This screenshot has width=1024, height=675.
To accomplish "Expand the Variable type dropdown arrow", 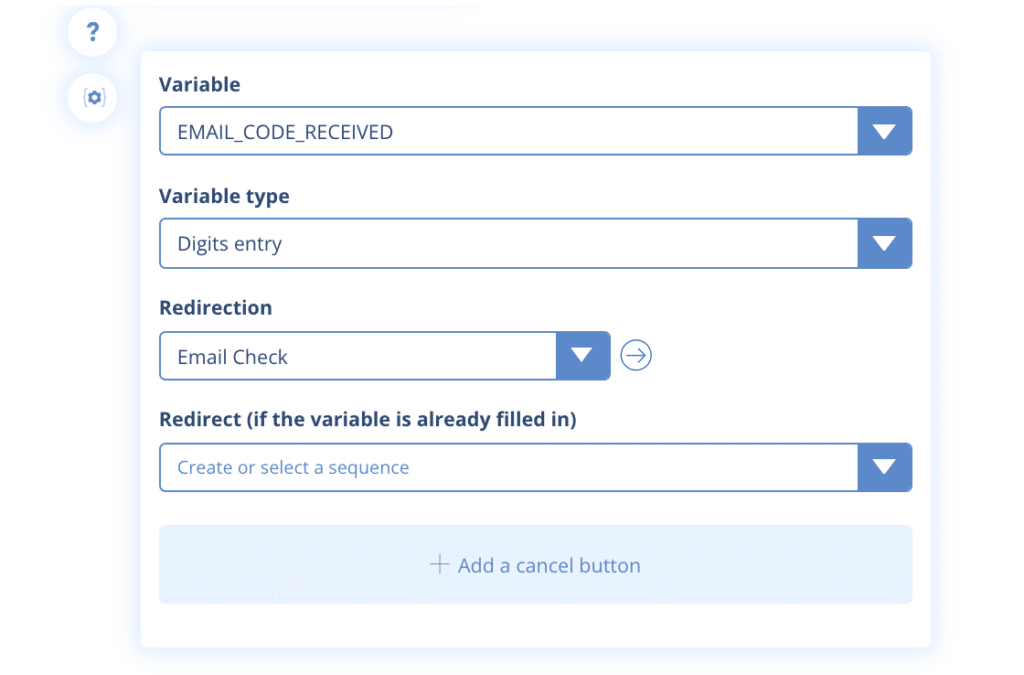I will pos(884,243).
